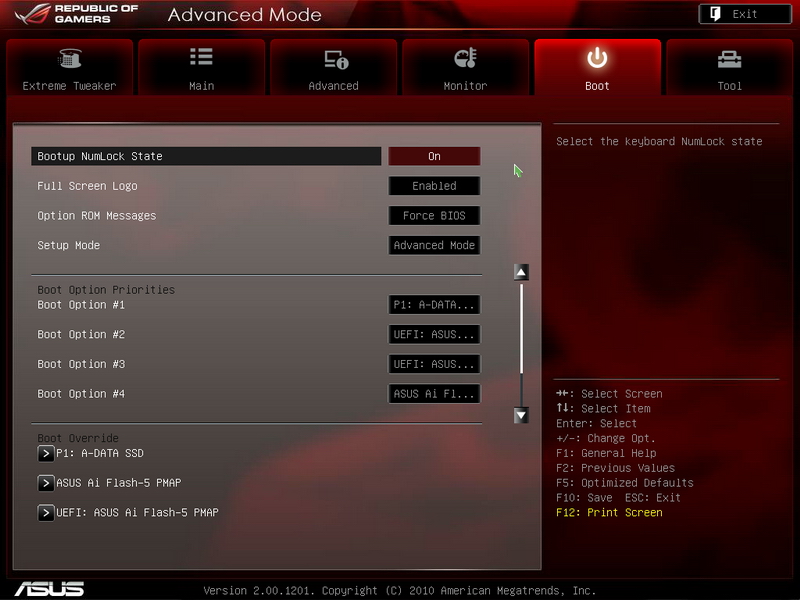Open the Extreme Tweaker tab
This screenshot has width=800, height=600.
(70, 67)
